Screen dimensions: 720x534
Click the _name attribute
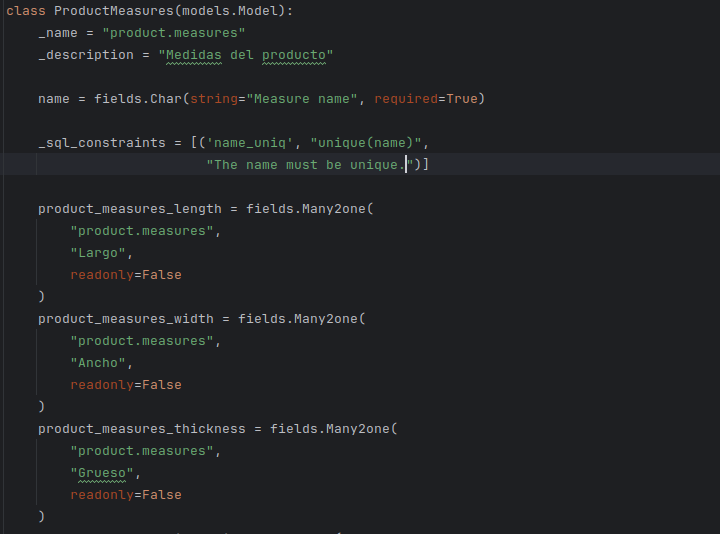pos(58,33)
